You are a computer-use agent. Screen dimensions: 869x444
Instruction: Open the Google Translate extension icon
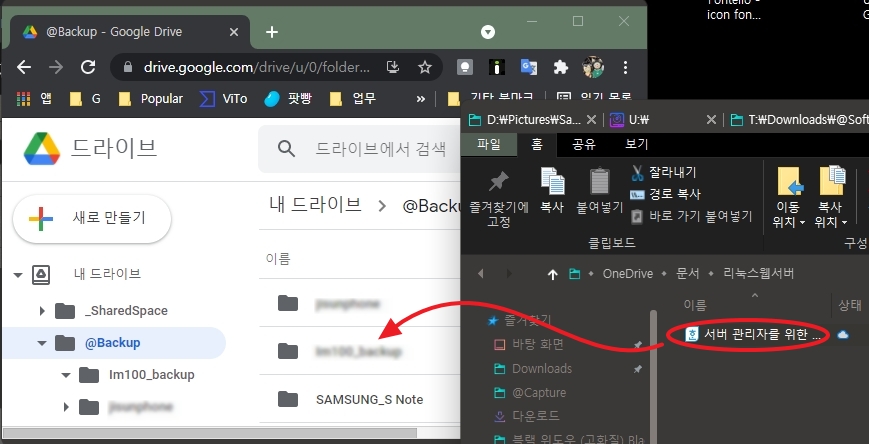click(529, 68)
